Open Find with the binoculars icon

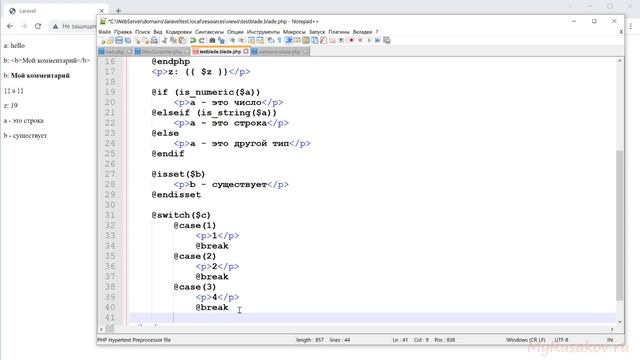(x=212, y=40)
